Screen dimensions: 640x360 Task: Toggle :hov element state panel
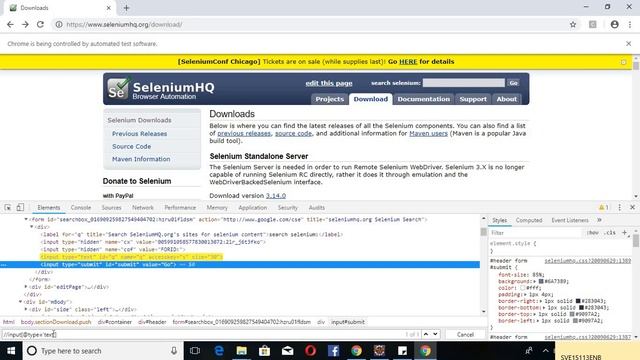coord(593,233)
